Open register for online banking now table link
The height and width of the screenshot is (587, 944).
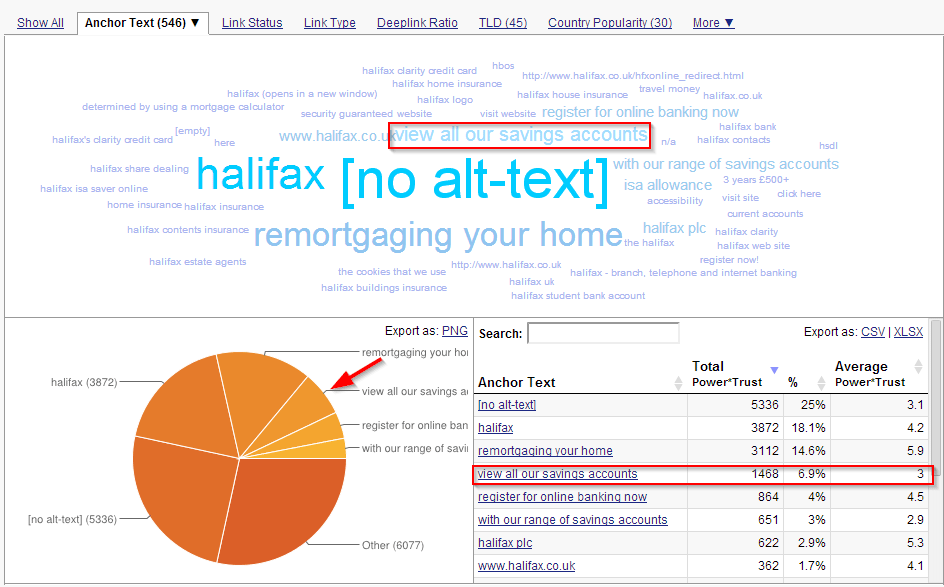click(x=562, y=497)
